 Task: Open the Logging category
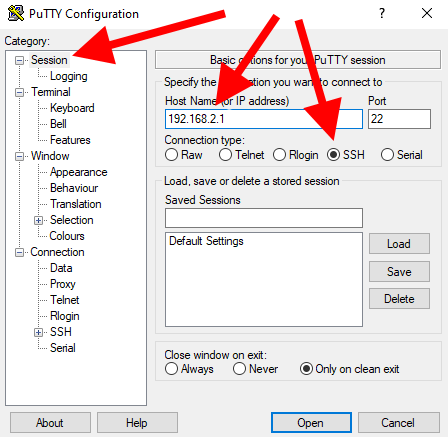(x=69, y=76)
